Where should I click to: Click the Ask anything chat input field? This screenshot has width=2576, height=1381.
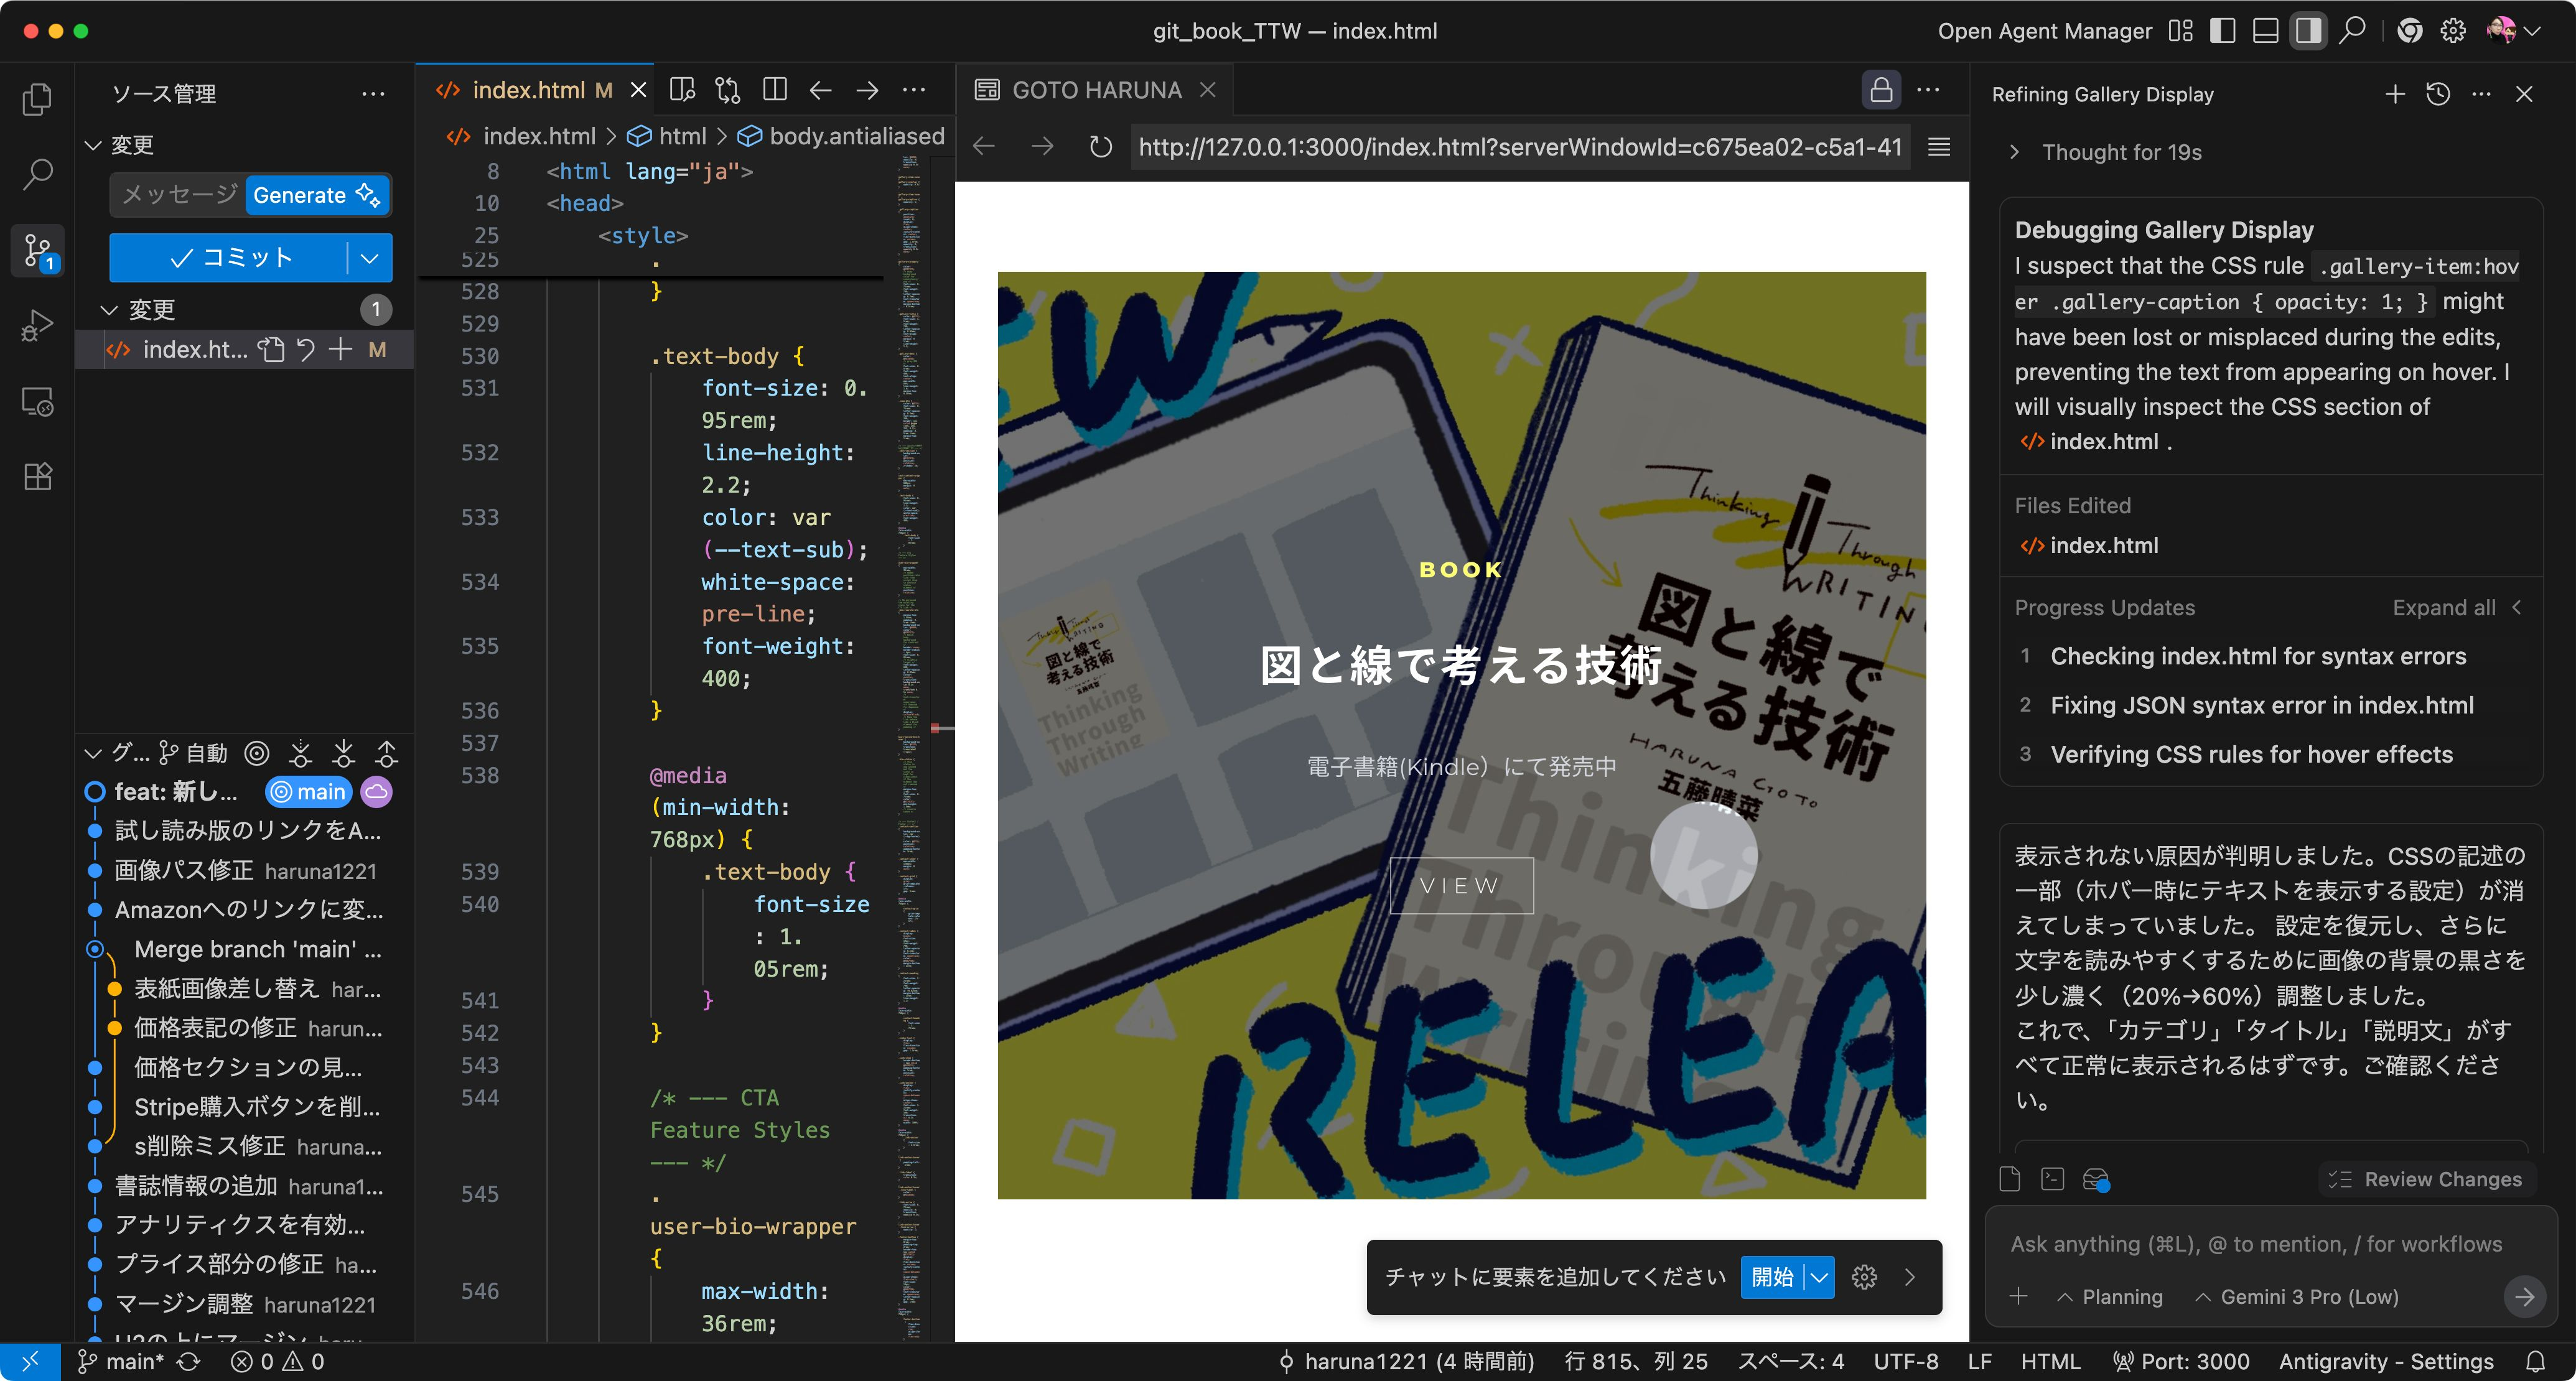pos(2255,1244)
